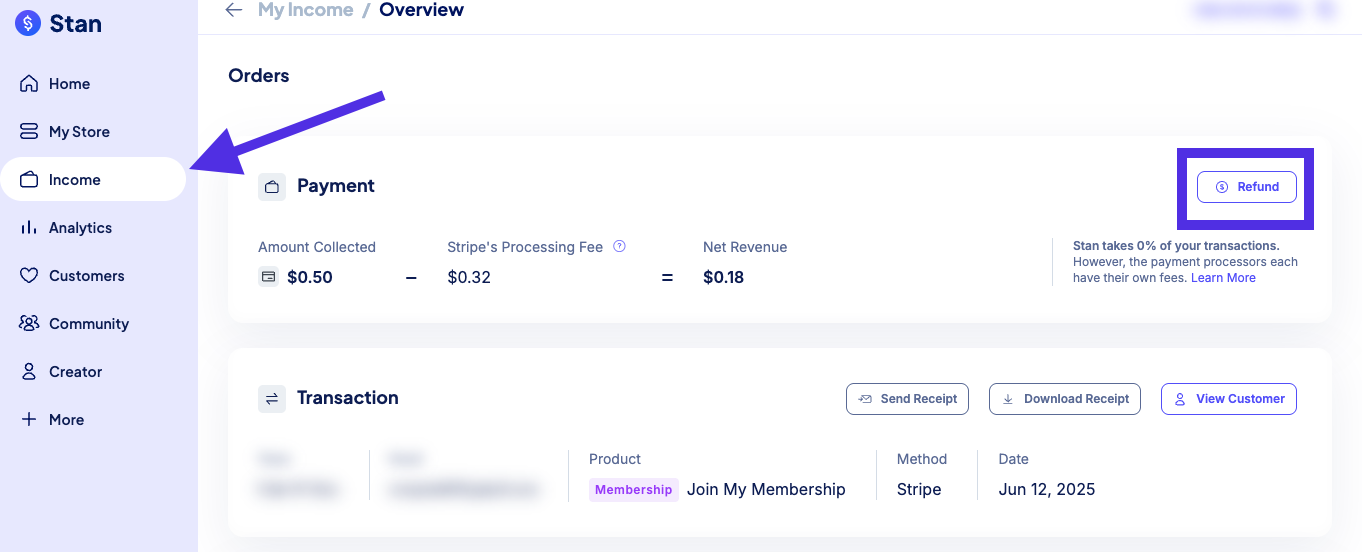Click the Analytics bar chart icon
1362x552 pixels.
coord(29,228)
